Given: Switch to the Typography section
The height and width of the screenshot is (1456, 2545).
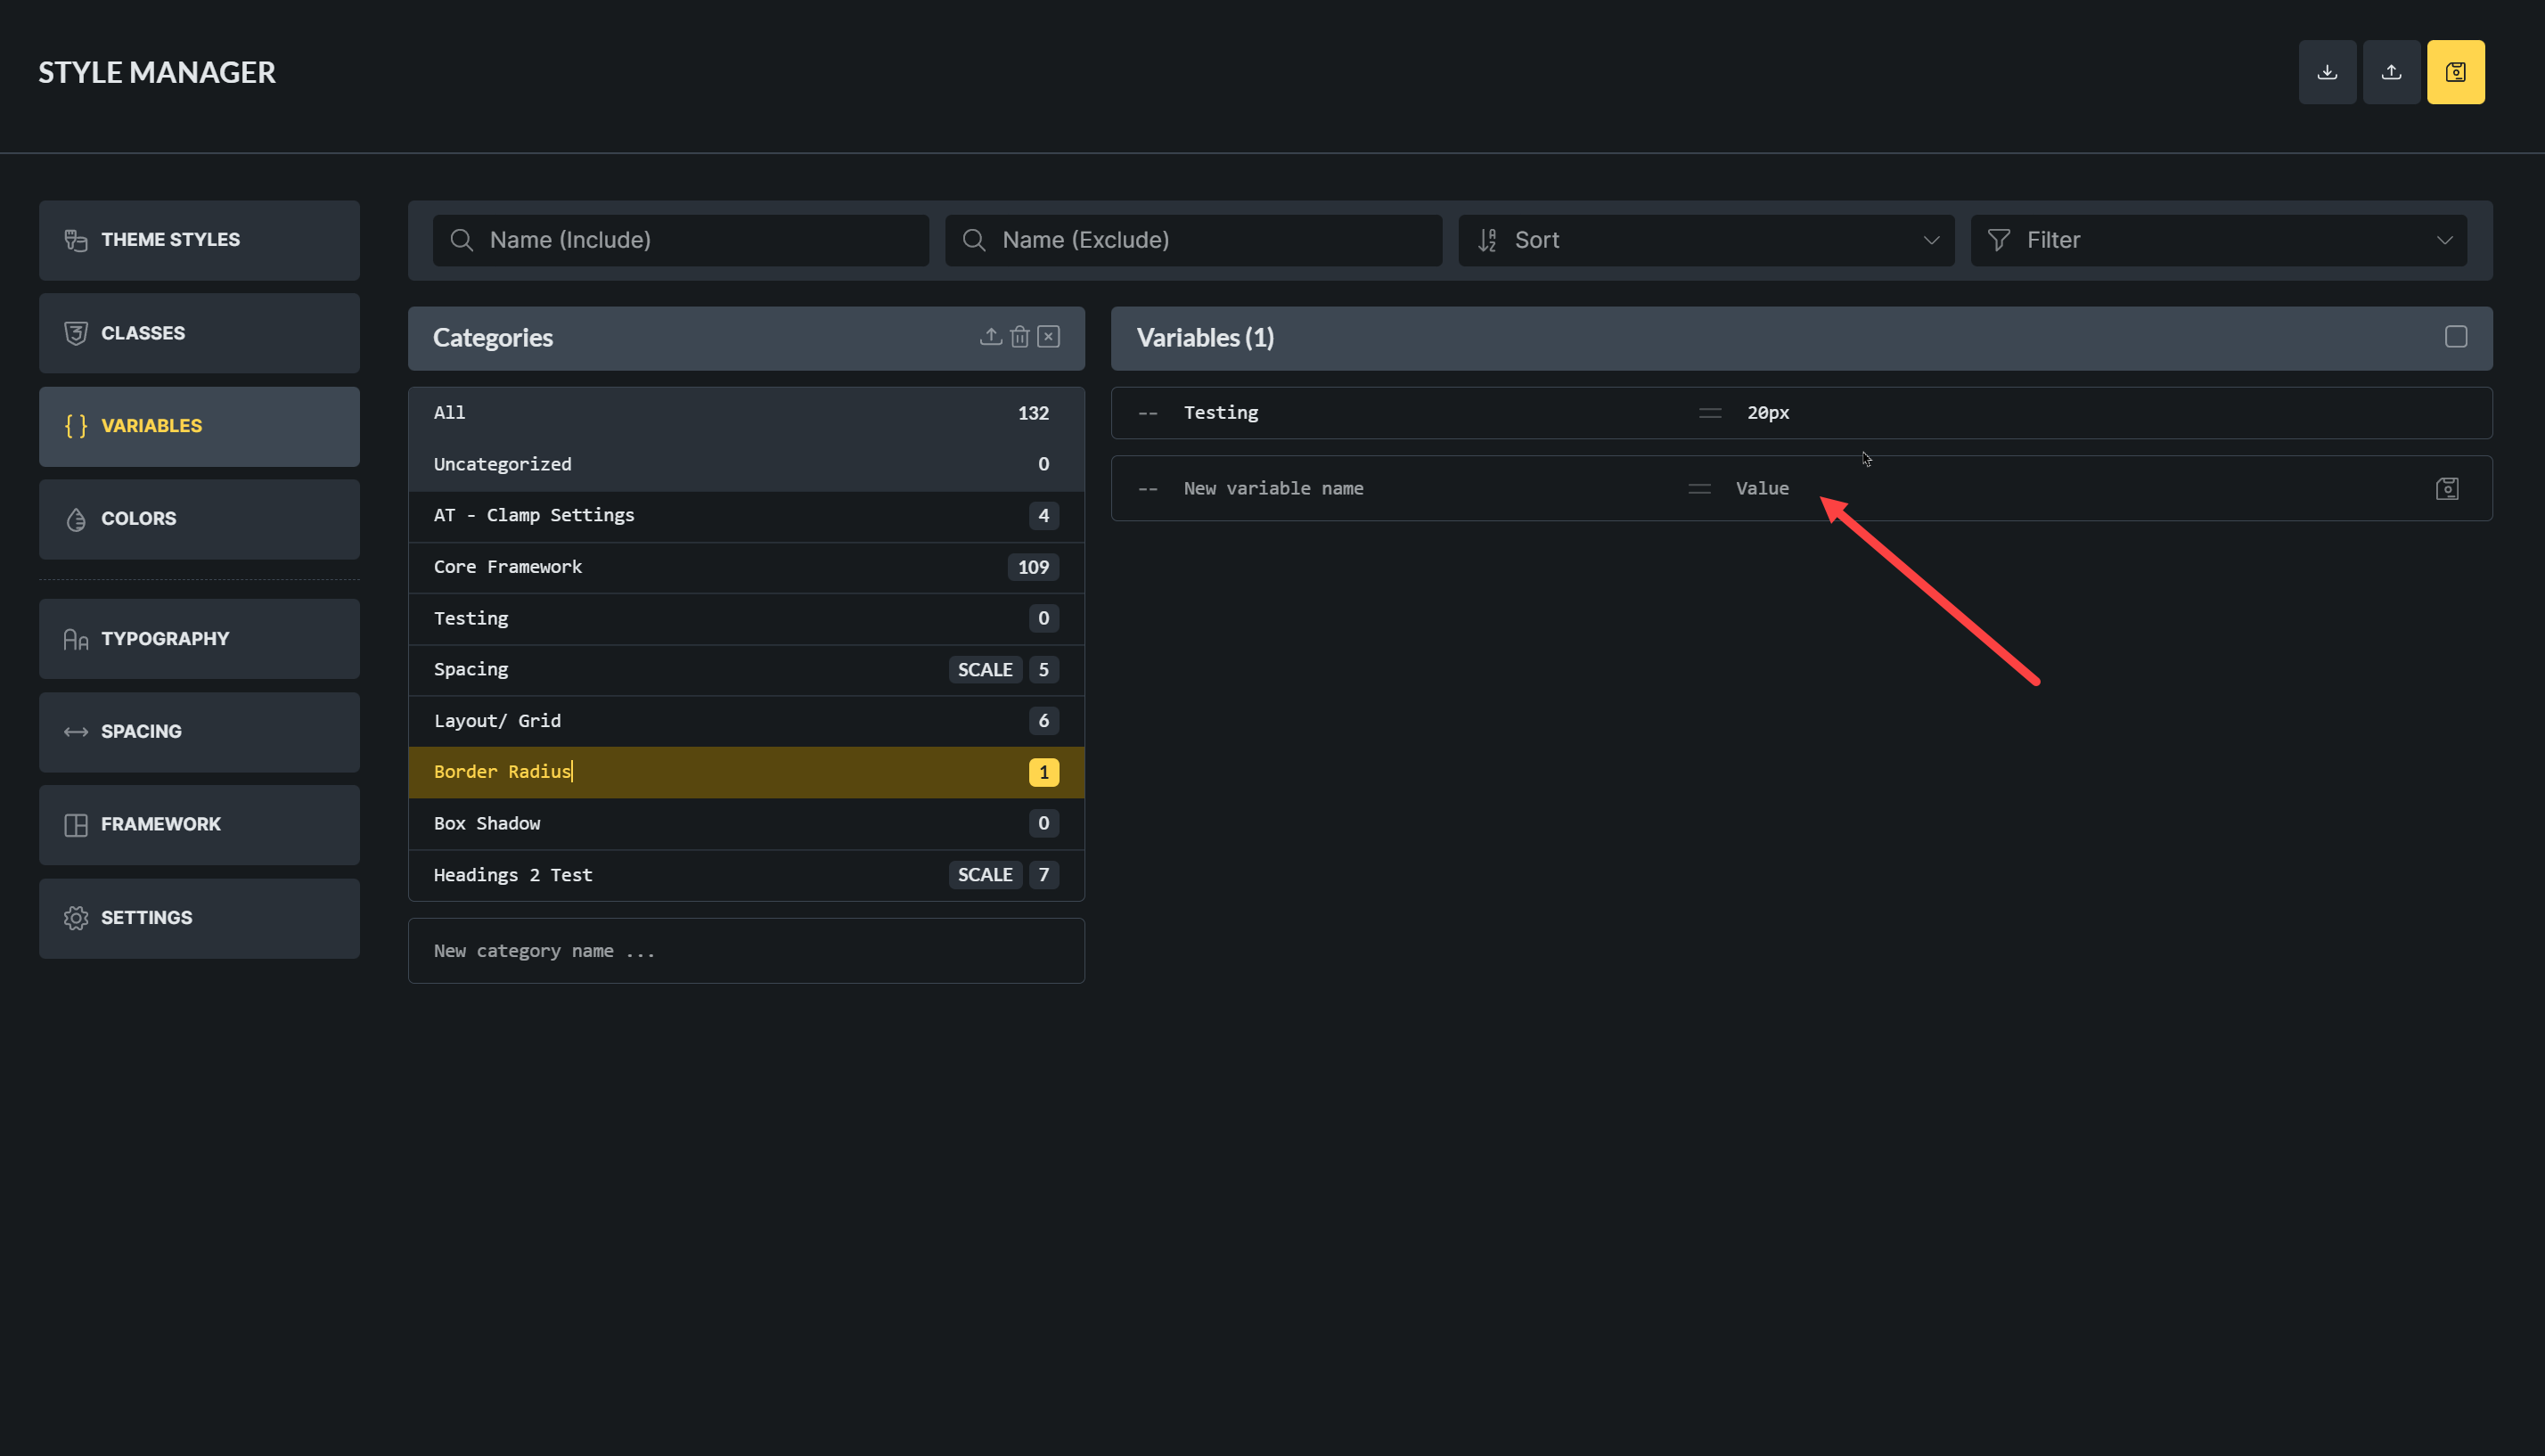Looking at the screenshot, I should click(x=199, y=639).
